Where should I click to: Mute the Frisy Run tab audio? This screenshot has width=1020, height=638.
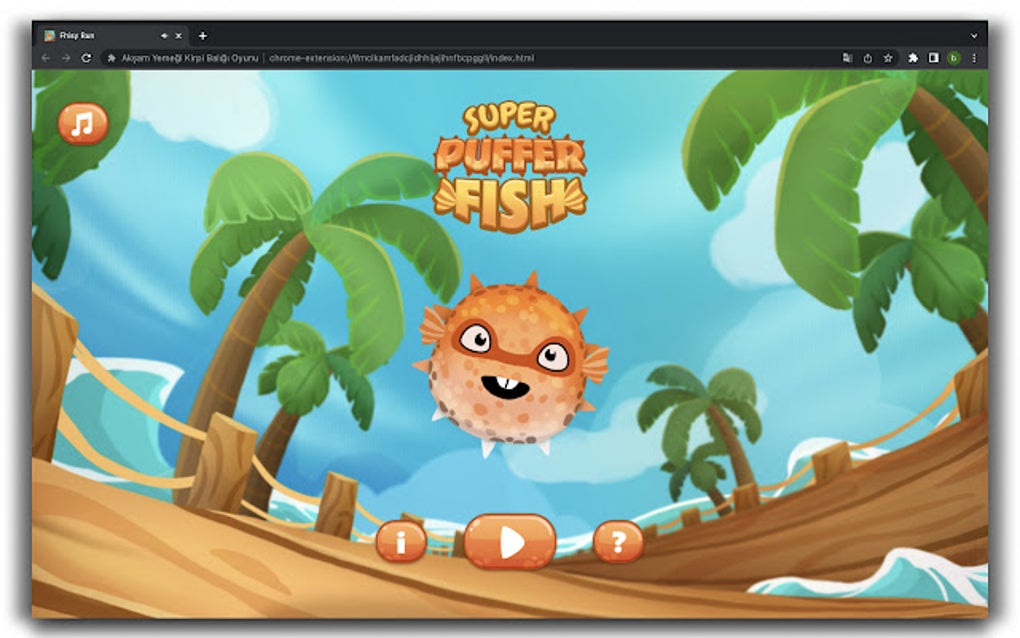click(163, 36)
